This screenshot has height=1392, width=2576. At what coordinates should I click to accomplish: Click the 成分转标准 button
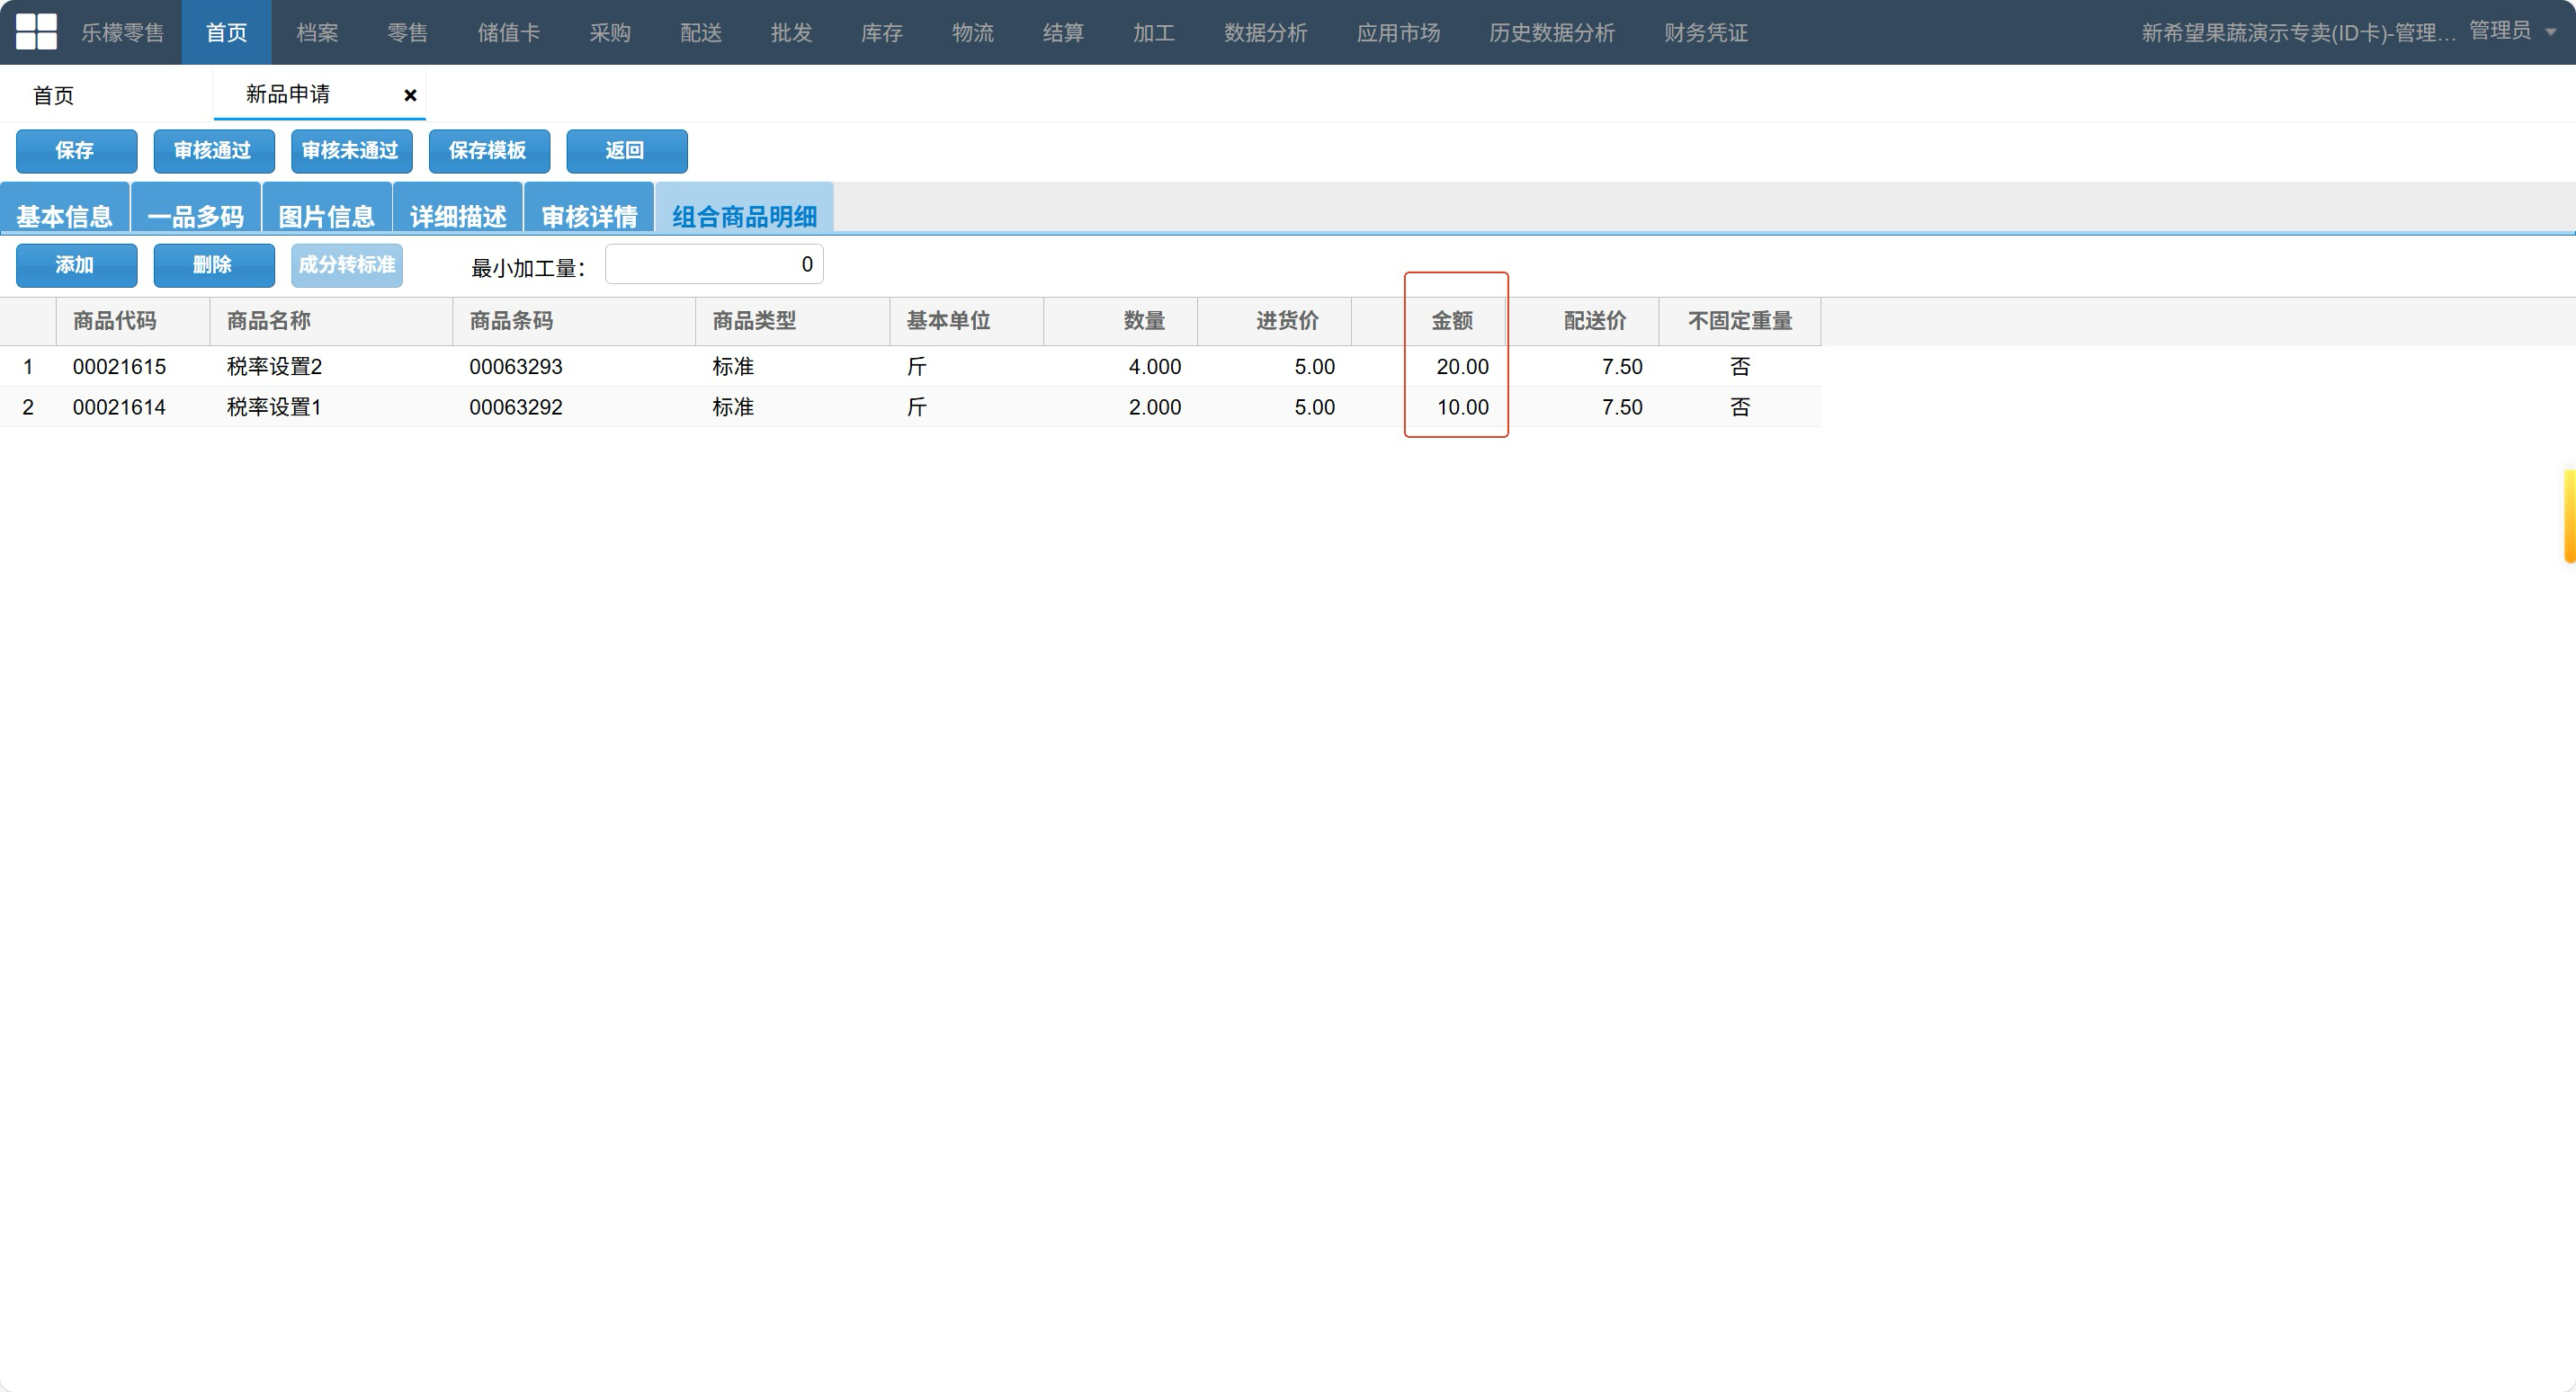pyautogui.click(x=347, y=265)
